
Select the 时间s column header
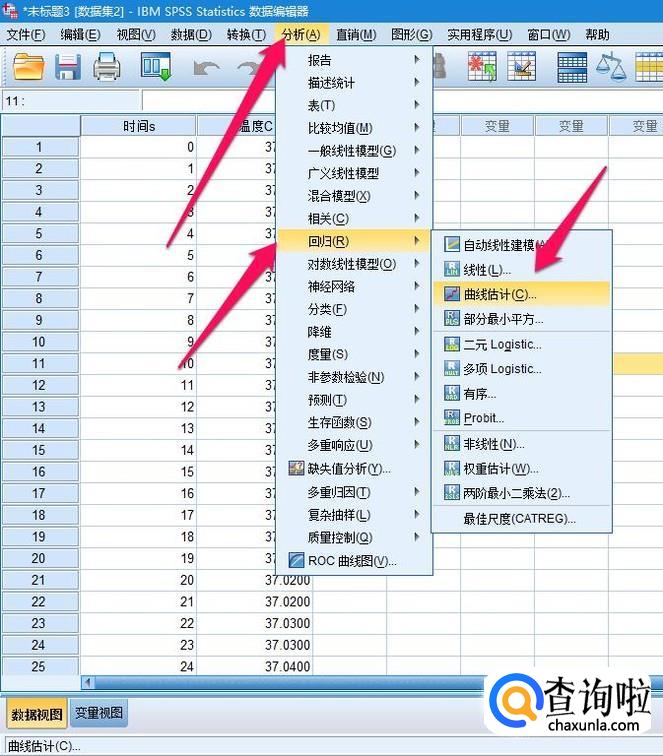(138, 126)
